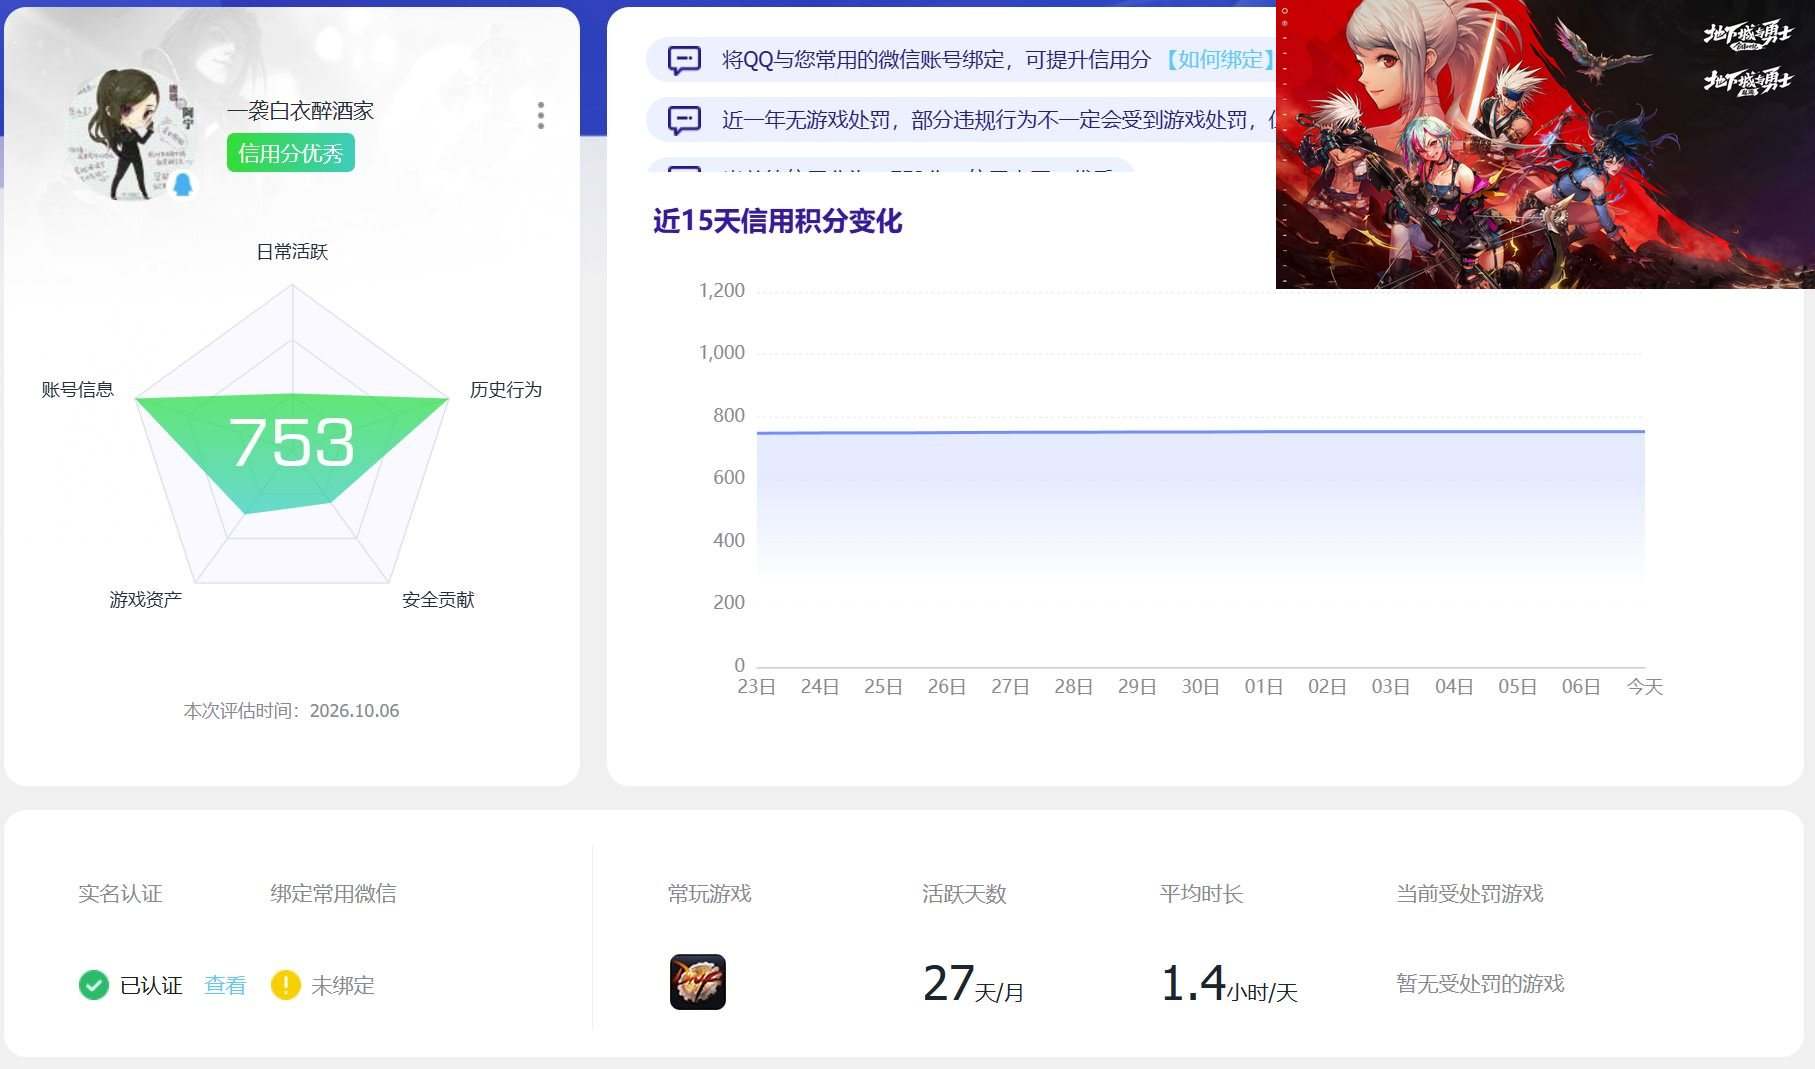
Task: Click the blue QQ penguin badge on avatar
Action: 183,184
